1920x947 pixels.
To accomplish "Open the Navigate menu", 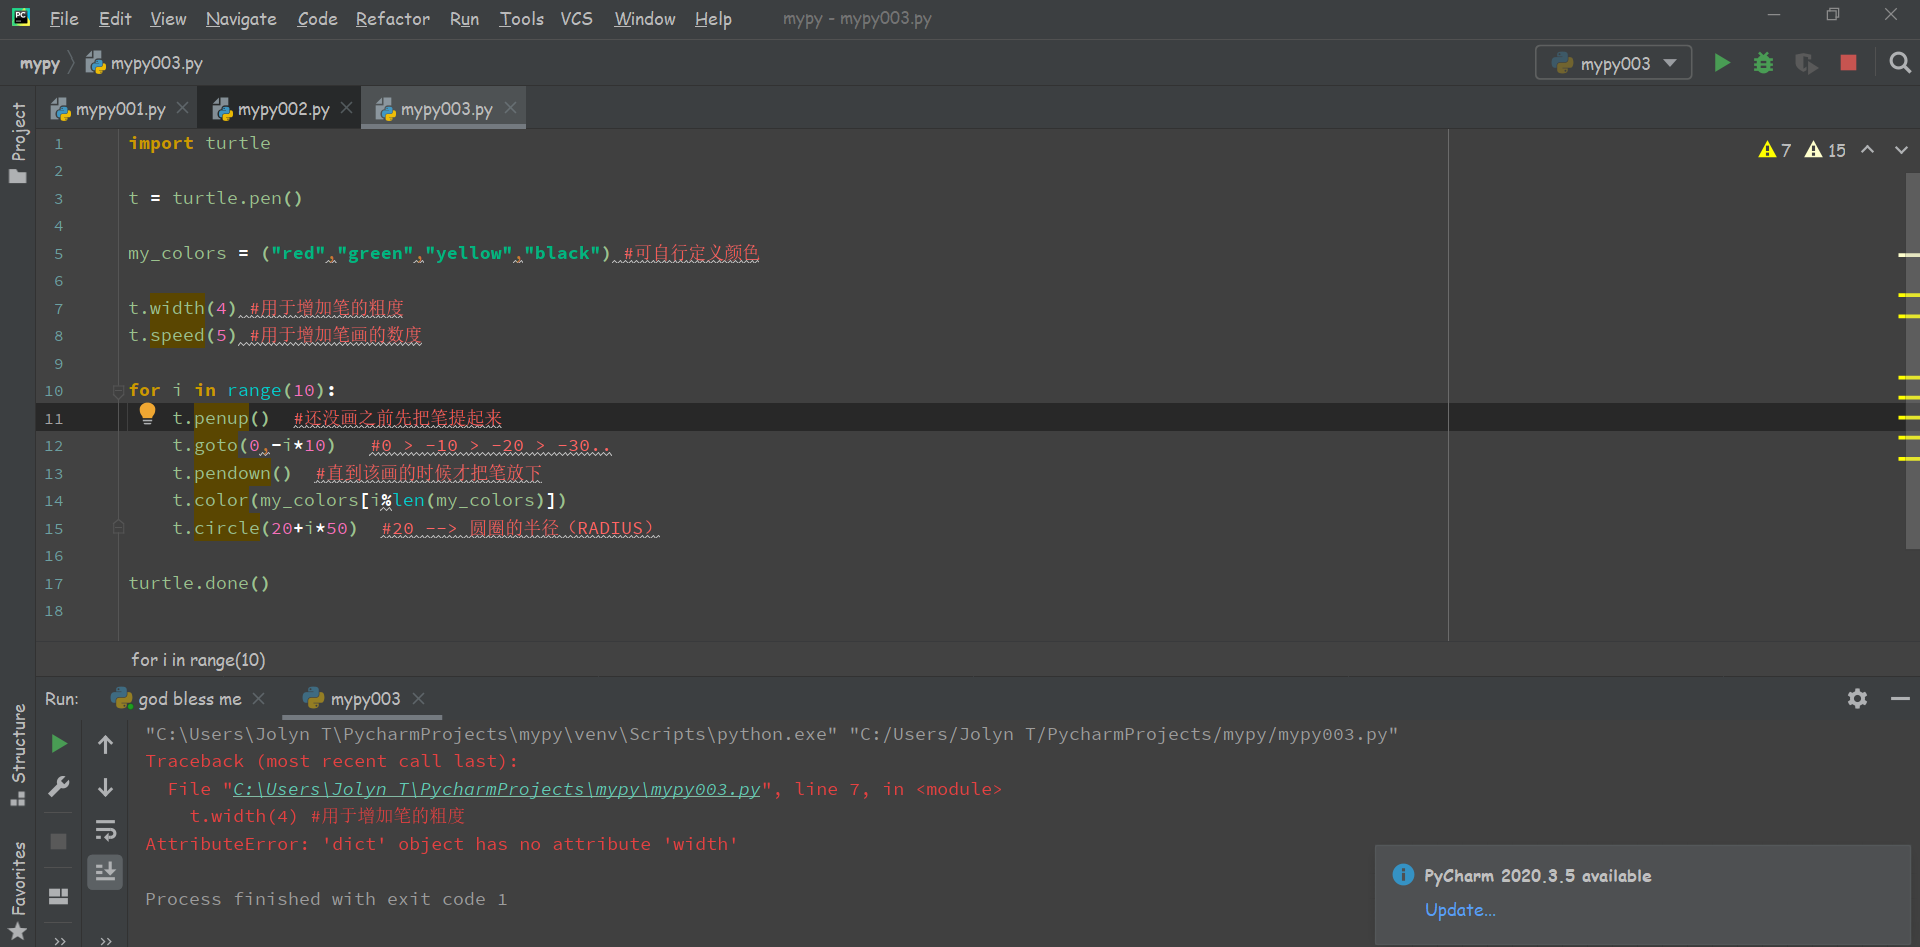I will [x=241, y=19].
